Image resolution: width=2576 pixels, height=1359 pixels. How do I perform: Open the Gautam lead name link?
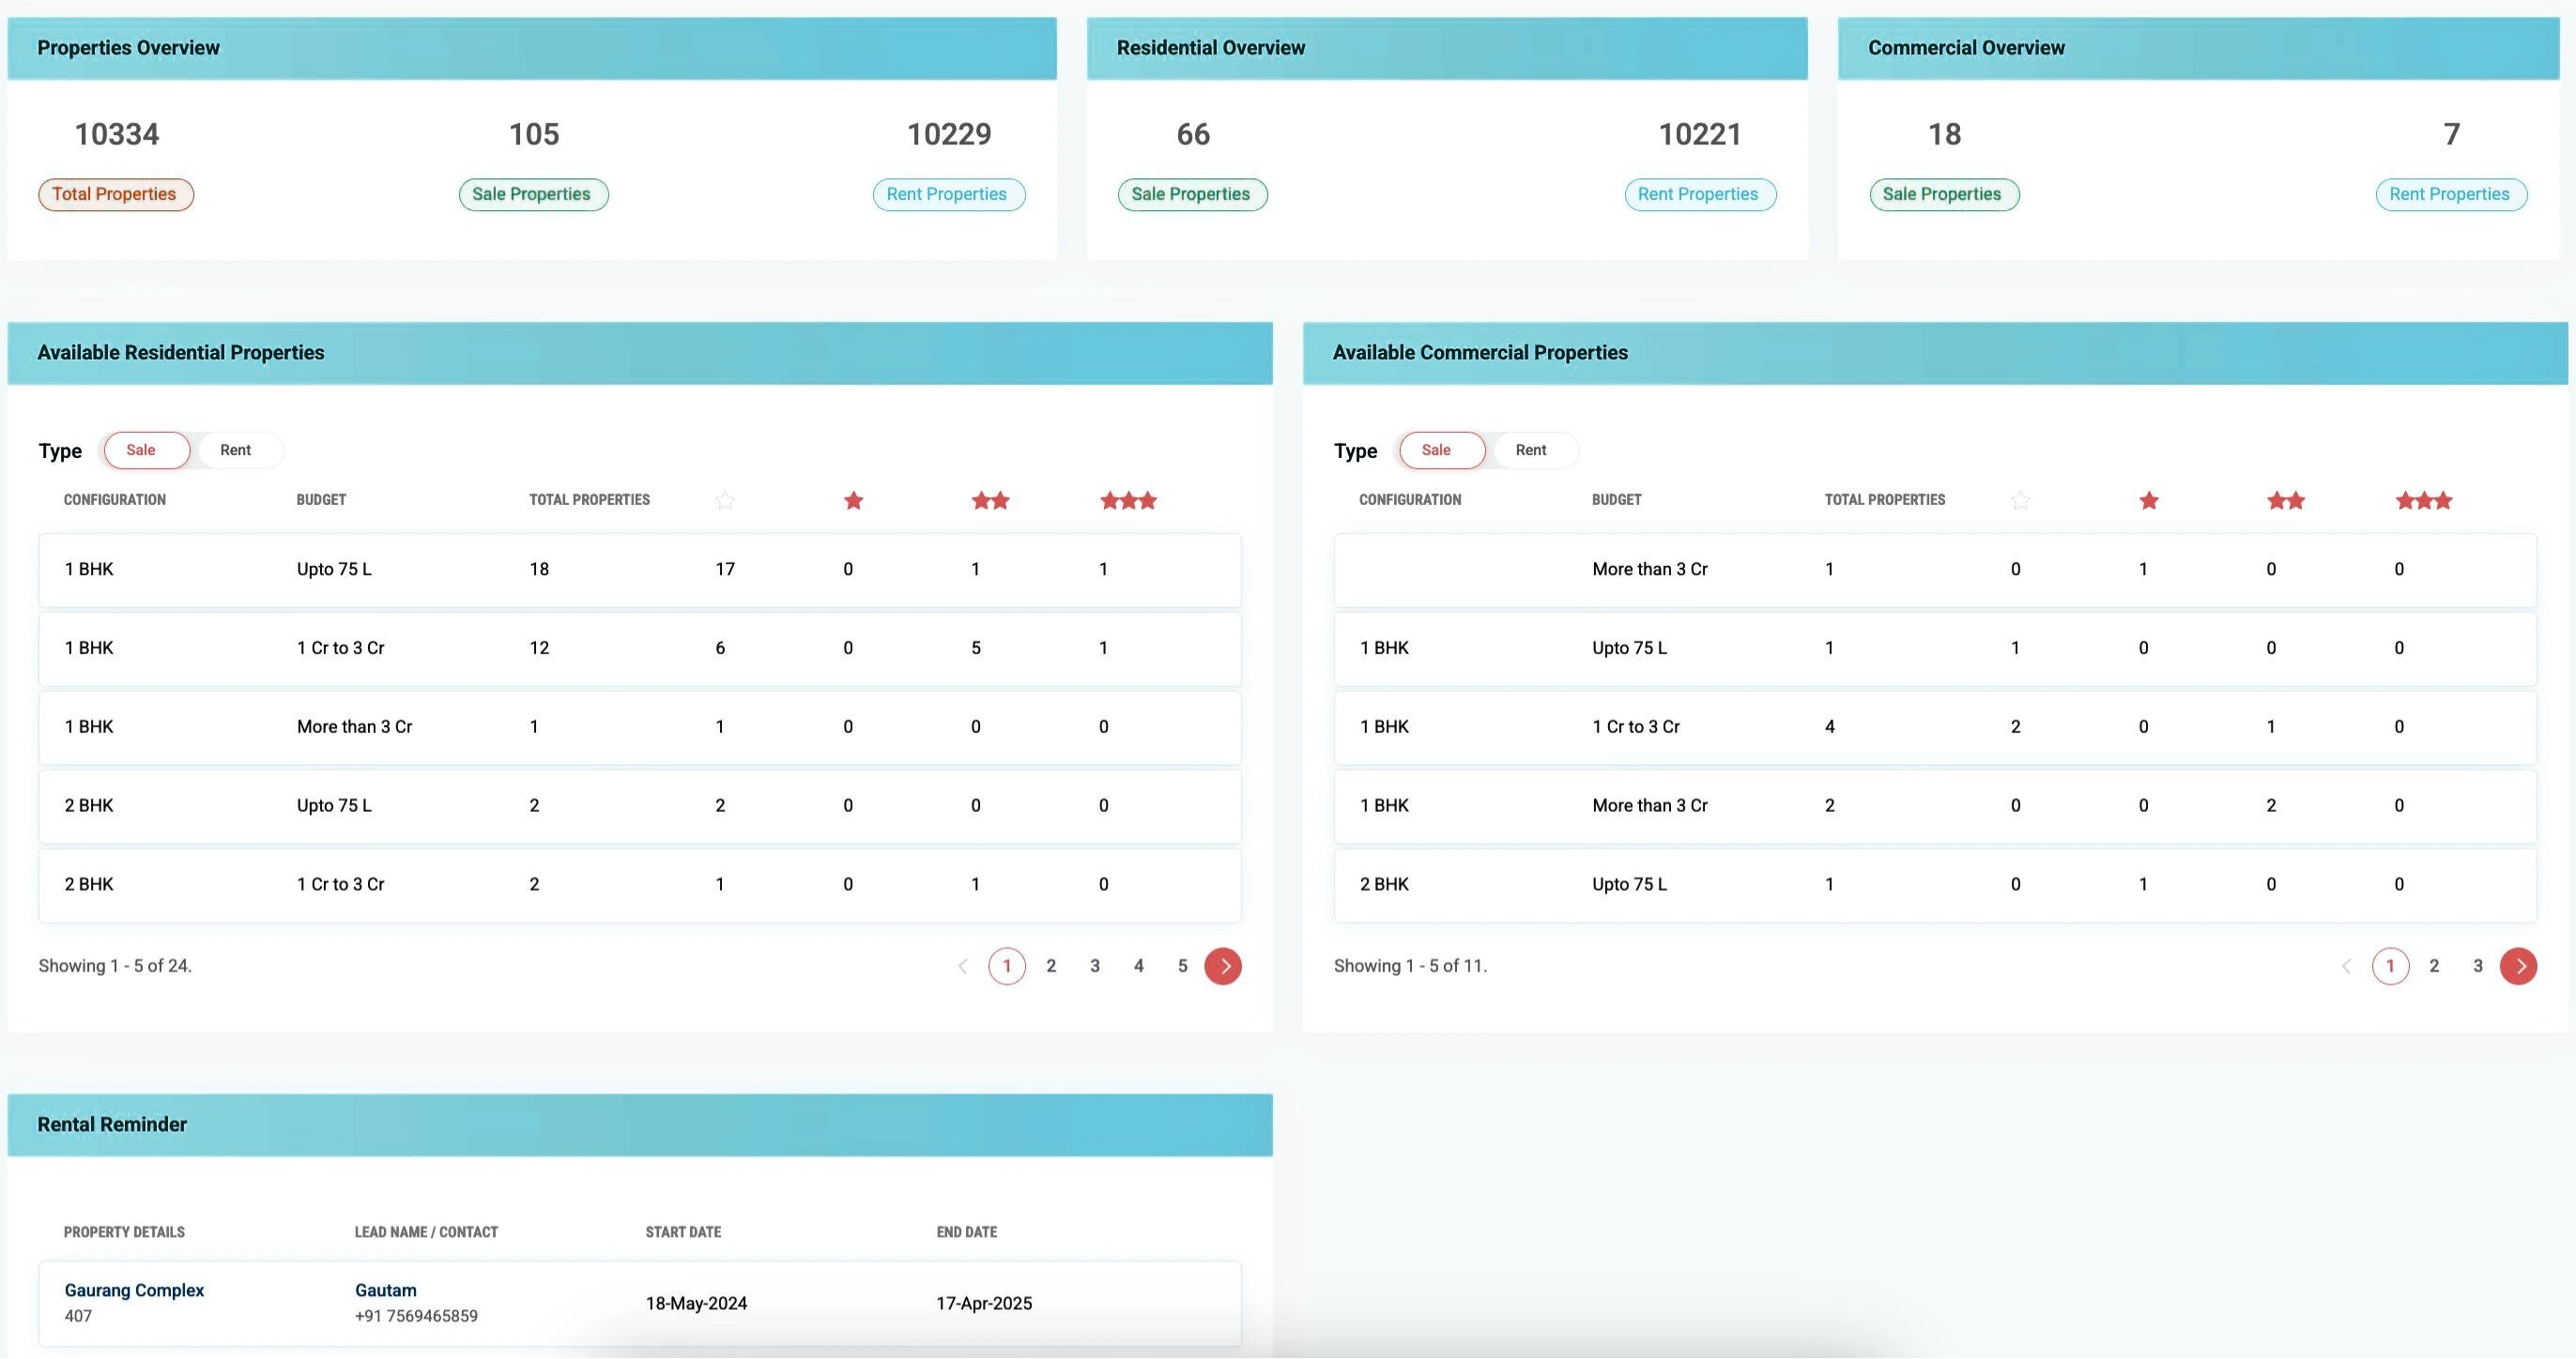pyautogui.click(x=386, y=1290)
